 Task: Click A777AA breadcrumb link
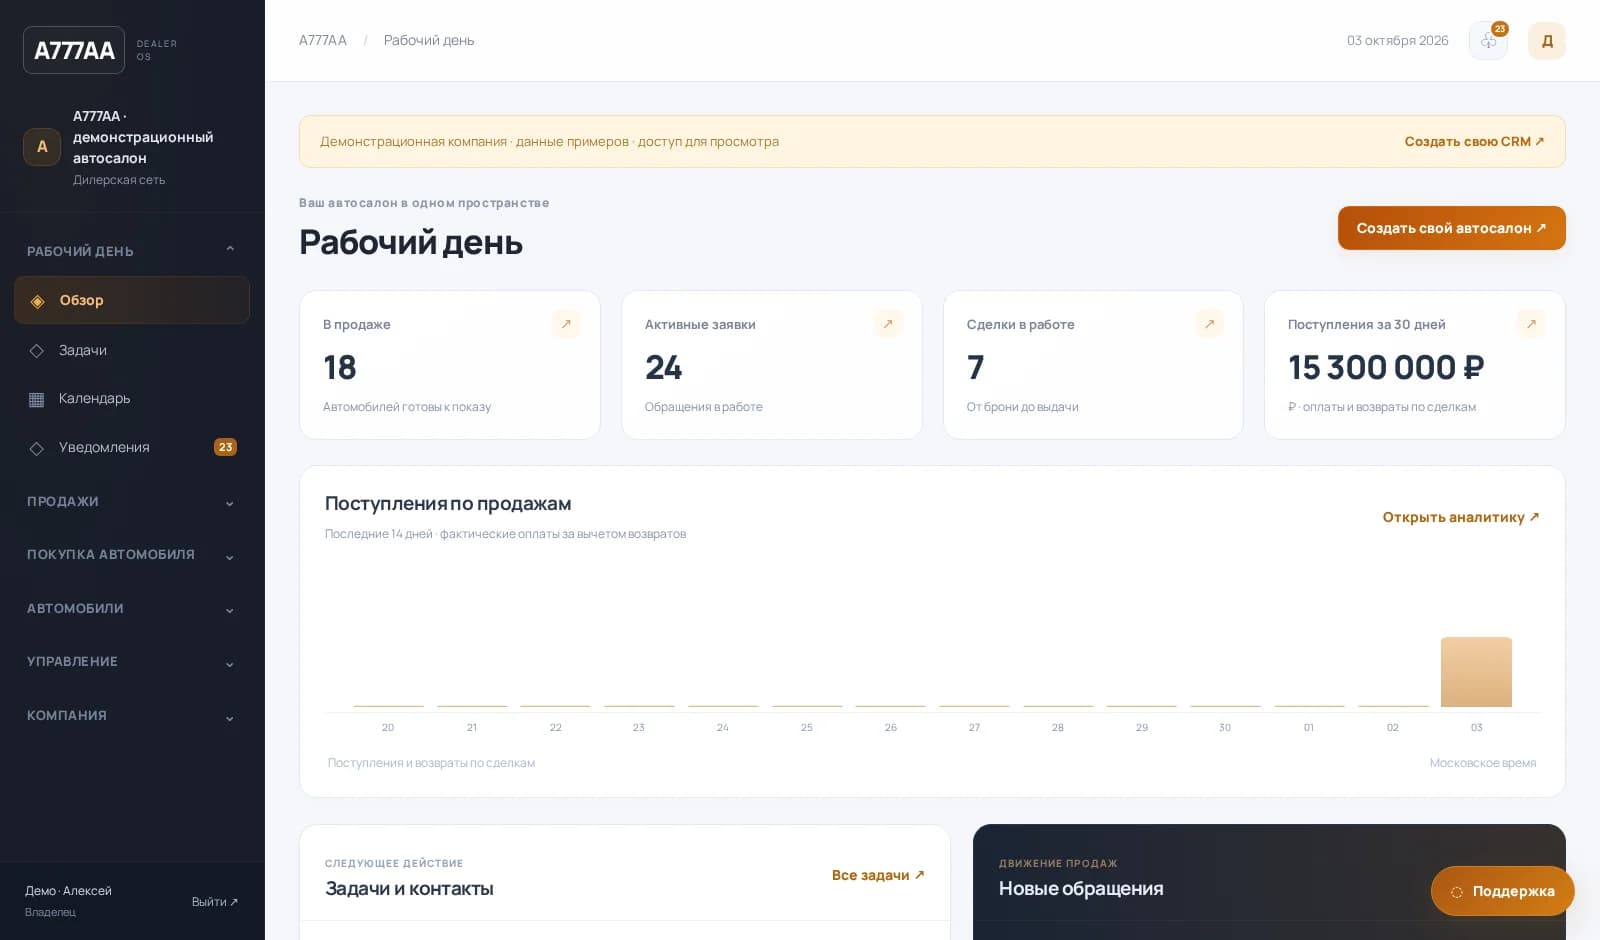click(323, 40)
